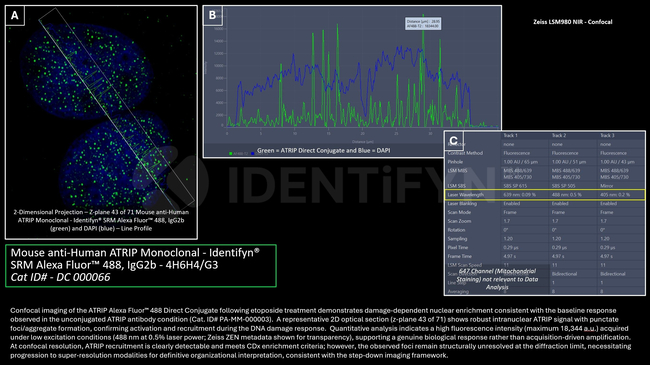Click the 'SBS SP 505' cell
The image size is (650, 365).
pyautogui.click(x=563, y=186)
